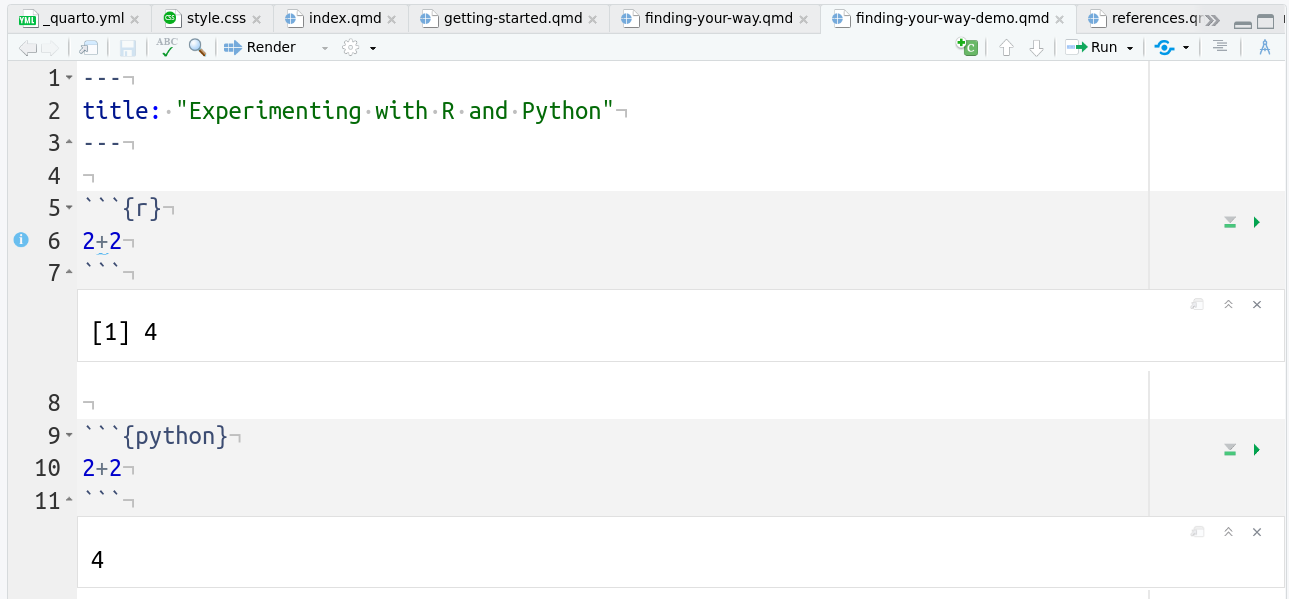The height and width of the screenshot is (599, 1289).
Task: Clear the python chunk output
Action: click(x=1257, y=533)
